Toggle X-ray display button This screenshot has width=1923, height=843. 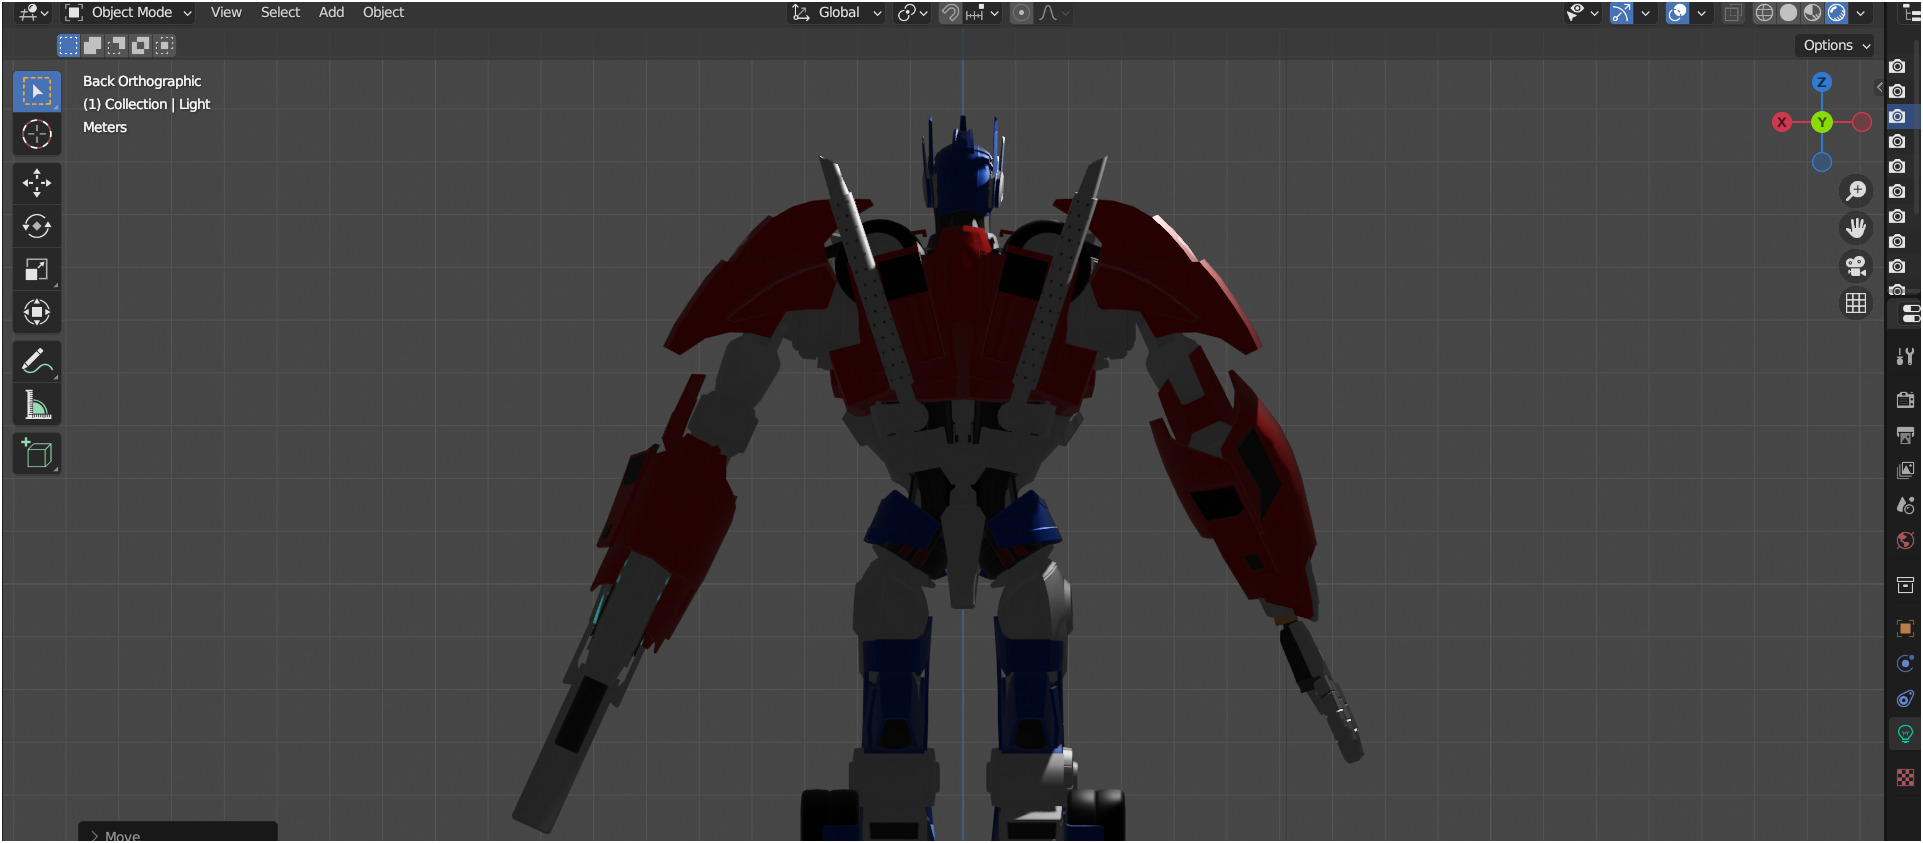pyautogui.click(x=1733, y=13)
